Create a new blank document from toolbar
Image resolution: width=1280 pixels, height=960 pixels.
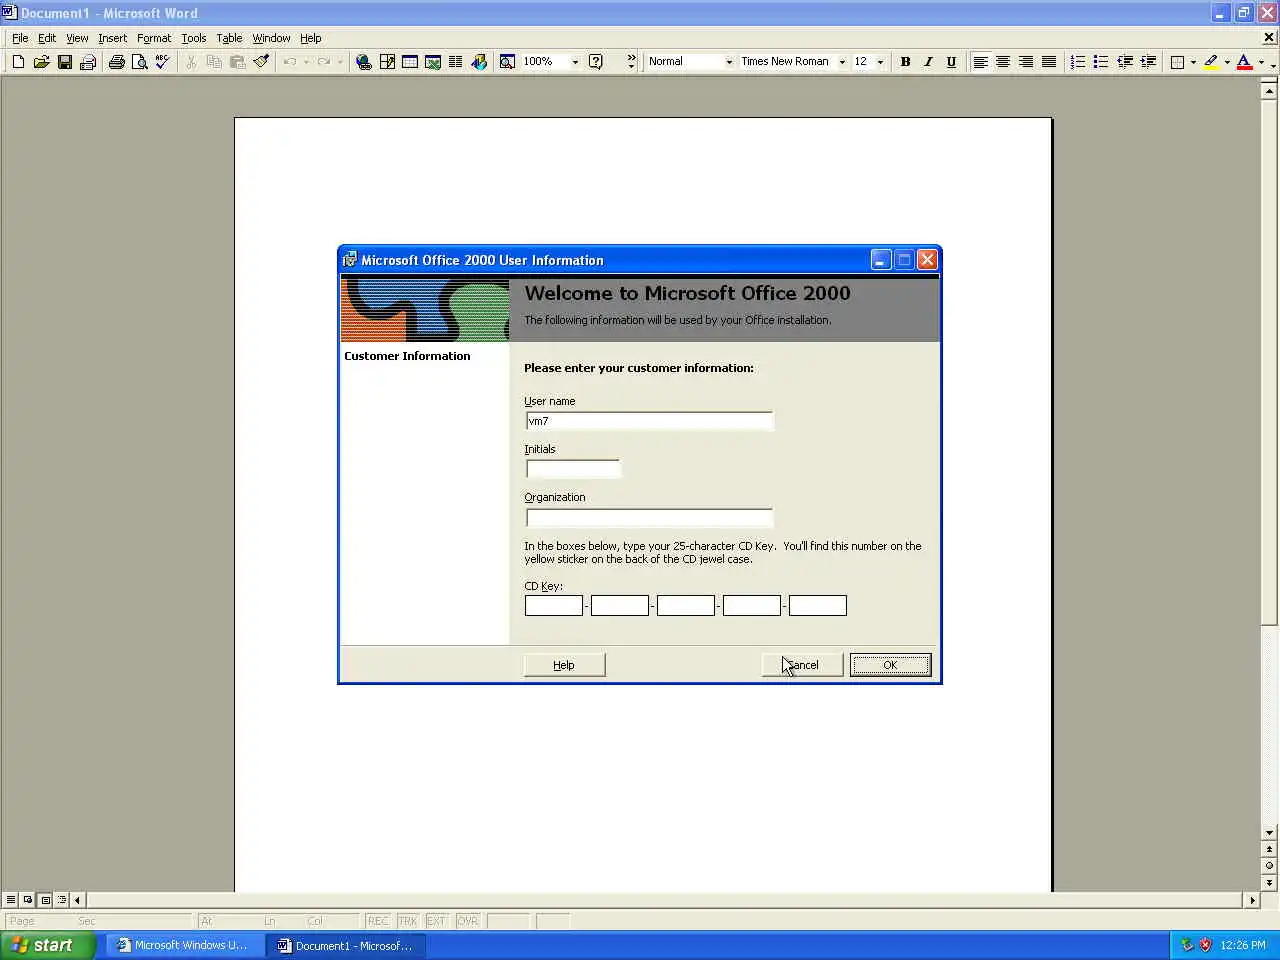[x=18, y=62]
